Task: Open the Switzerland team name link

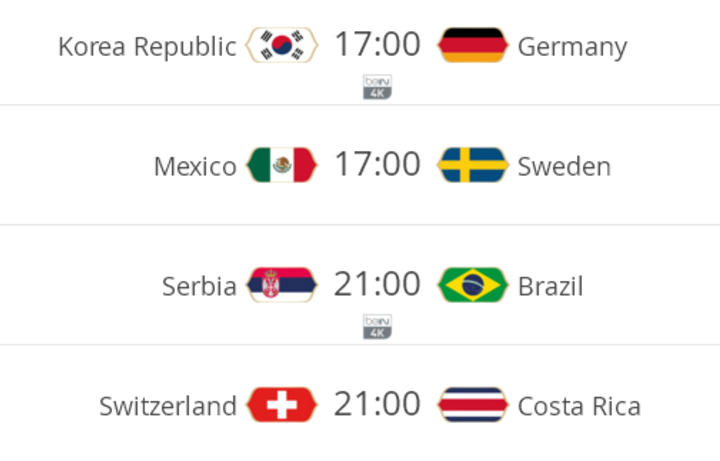Action: click(168, 406)
